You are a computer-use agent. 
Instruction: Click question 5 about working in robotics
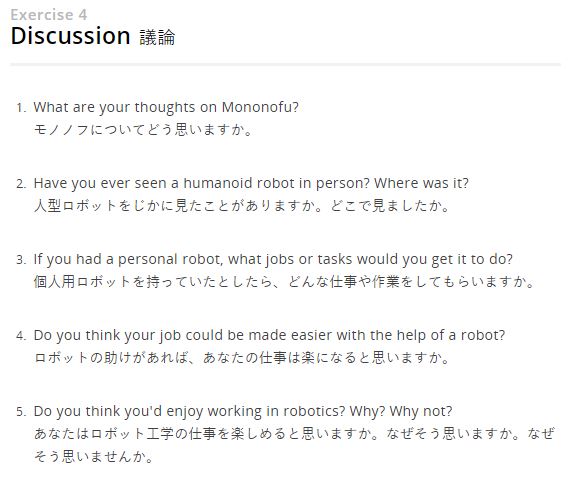pos(243,411)
